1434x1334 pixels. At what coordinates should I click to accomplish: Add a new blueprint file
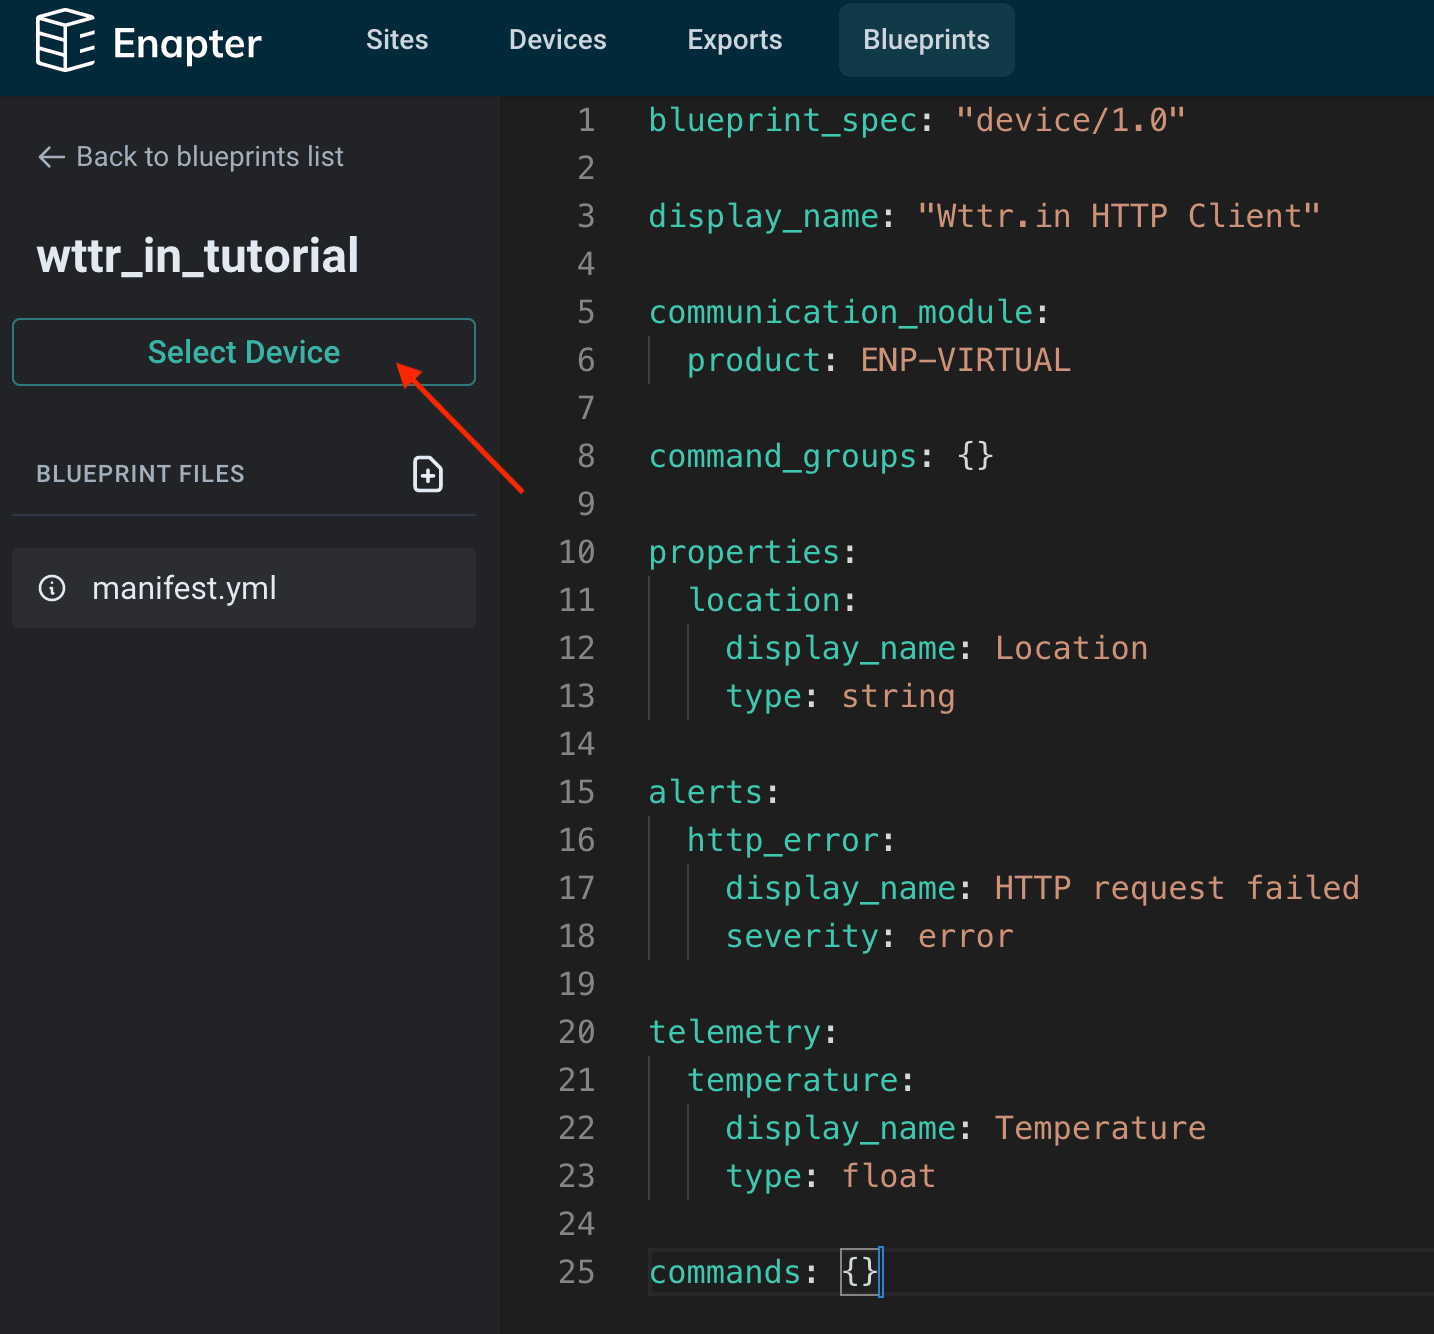click(428, 474)
